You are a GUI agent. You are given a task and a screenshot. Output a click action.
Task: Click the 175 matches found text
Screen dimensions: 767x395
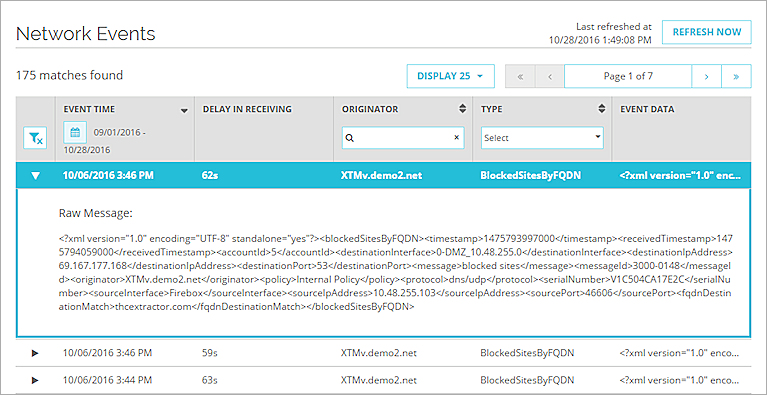pyautogui.click(x=69, y=75)
